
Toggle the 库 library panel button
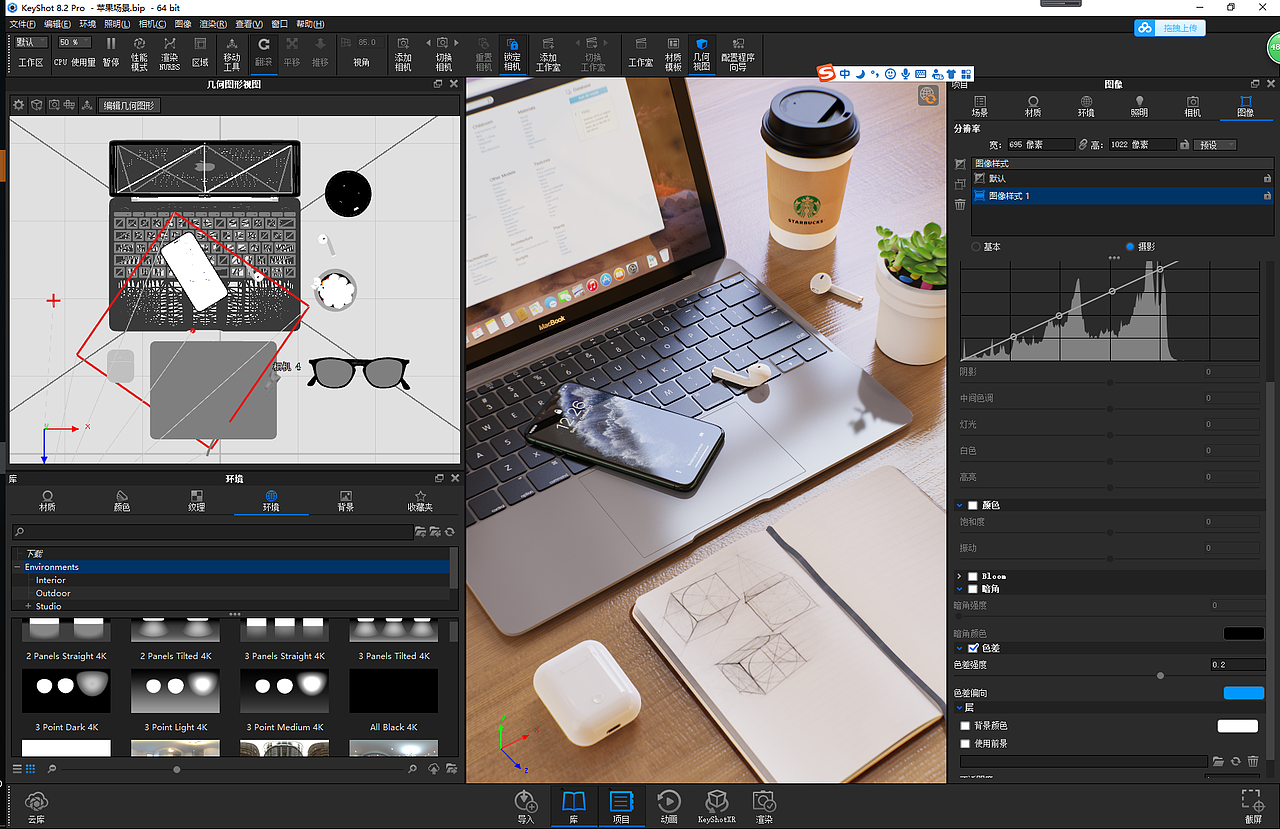pos(574,806)
